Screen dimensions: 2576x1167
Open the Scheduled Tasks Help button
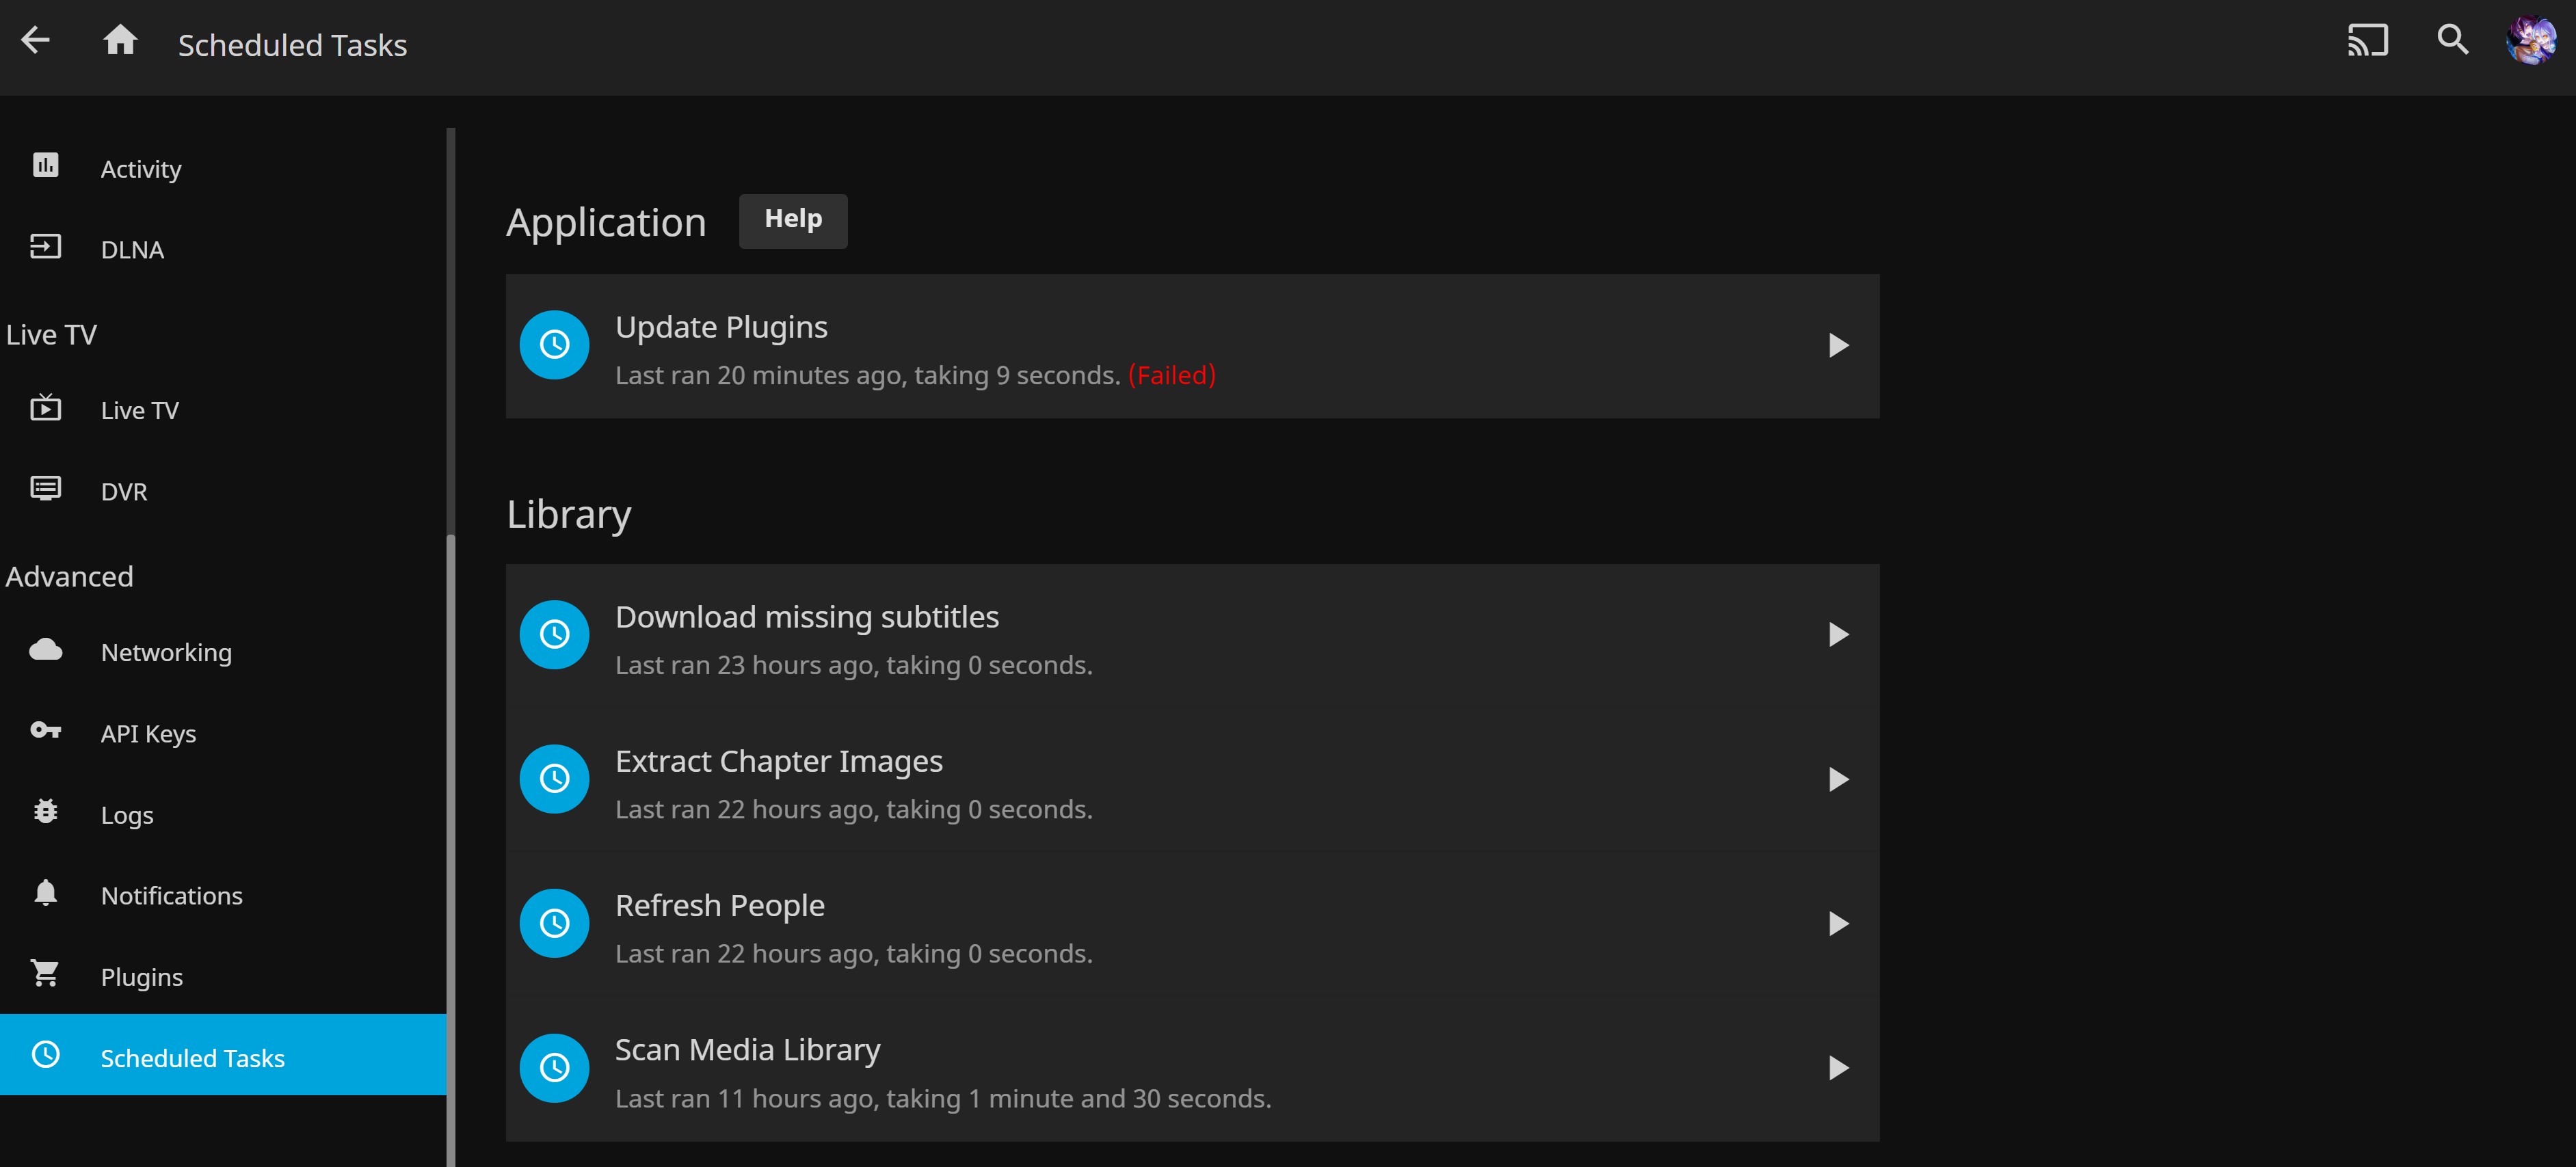coord(792,220)
